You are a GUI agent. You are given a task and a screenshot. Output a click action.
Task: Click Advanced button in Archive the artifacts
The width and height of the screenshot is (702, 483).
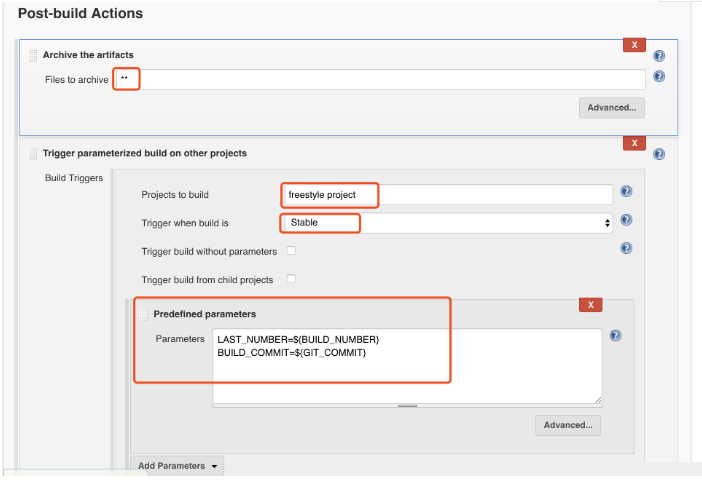click(x=611, y=108)
